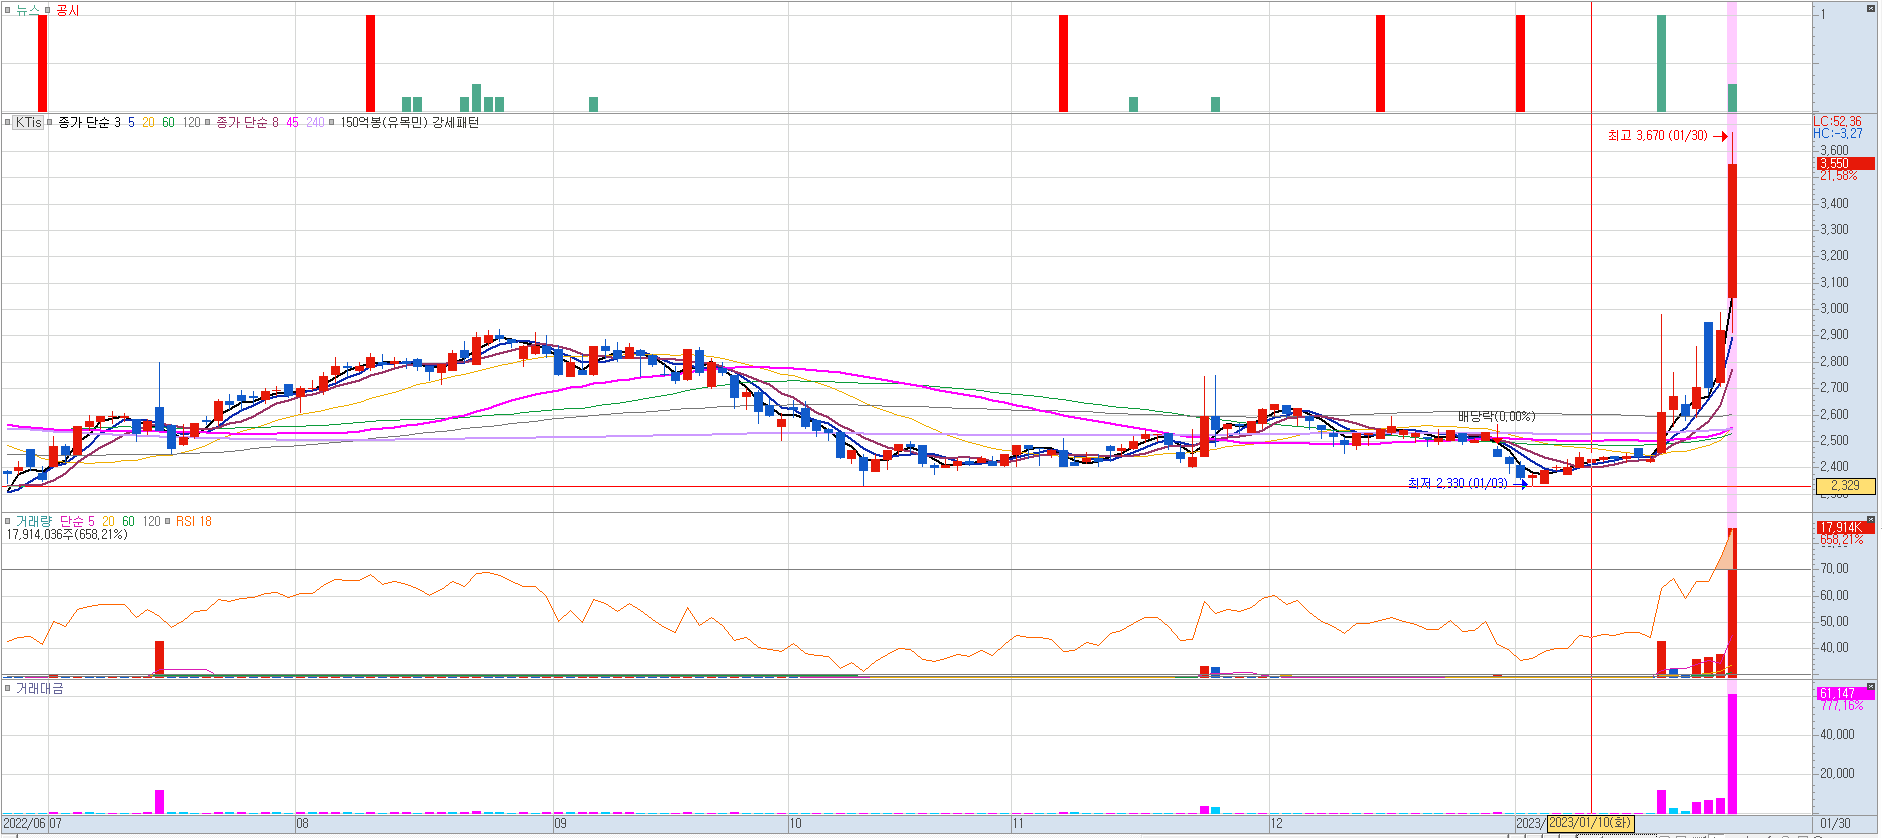Select the 뉴스 indicator label

pyautogui.click(x=27, y=10)
